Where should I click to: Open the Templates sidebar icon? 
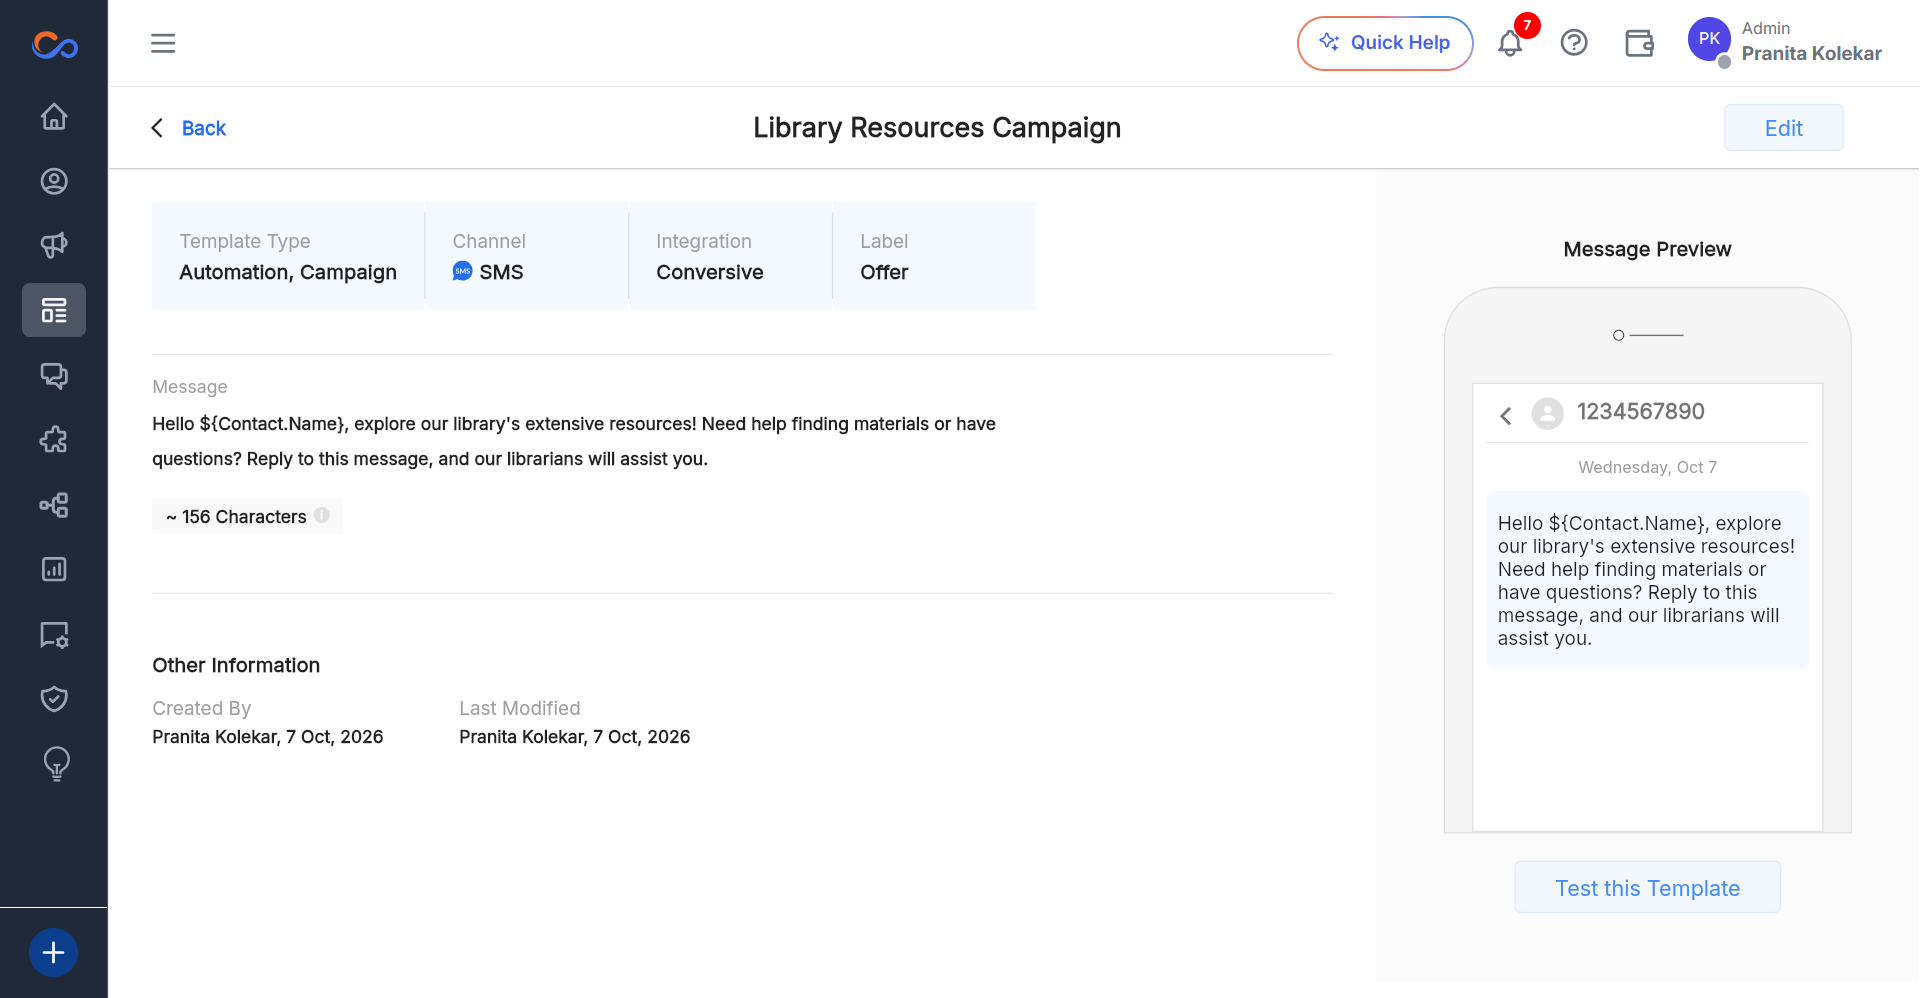[x=54, y=310]
